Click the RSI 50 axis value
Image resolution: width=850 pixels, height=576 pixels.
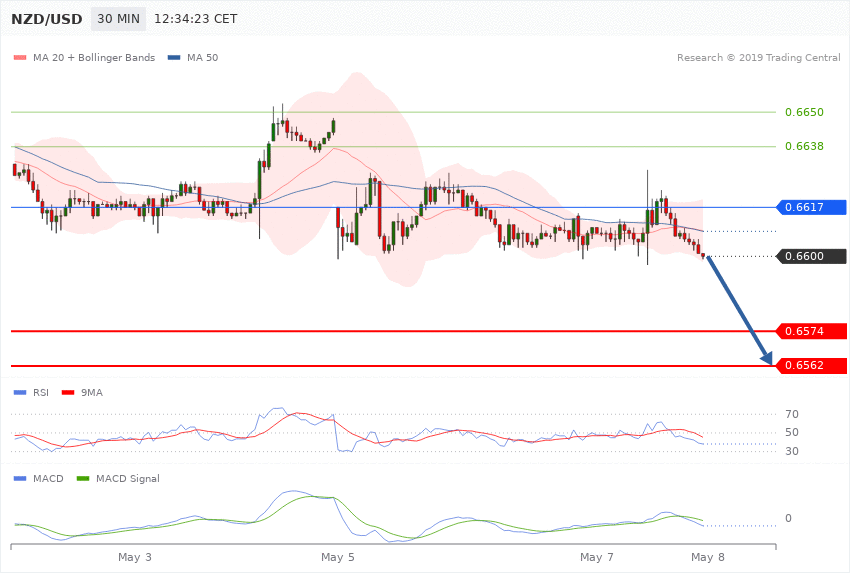(791, 432)
